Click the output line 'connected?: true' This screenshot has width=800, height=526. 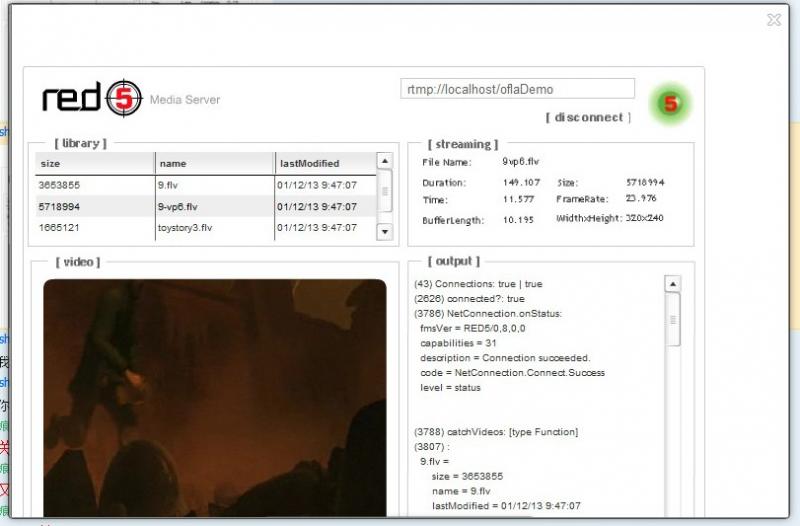click(469, 298)
